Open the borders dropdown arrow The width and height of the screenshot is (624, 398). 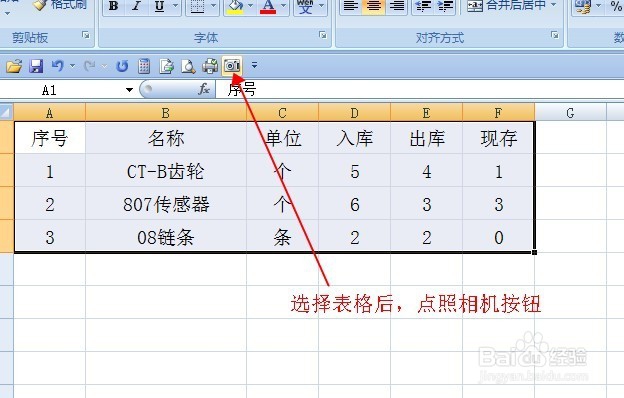point(213,6)
